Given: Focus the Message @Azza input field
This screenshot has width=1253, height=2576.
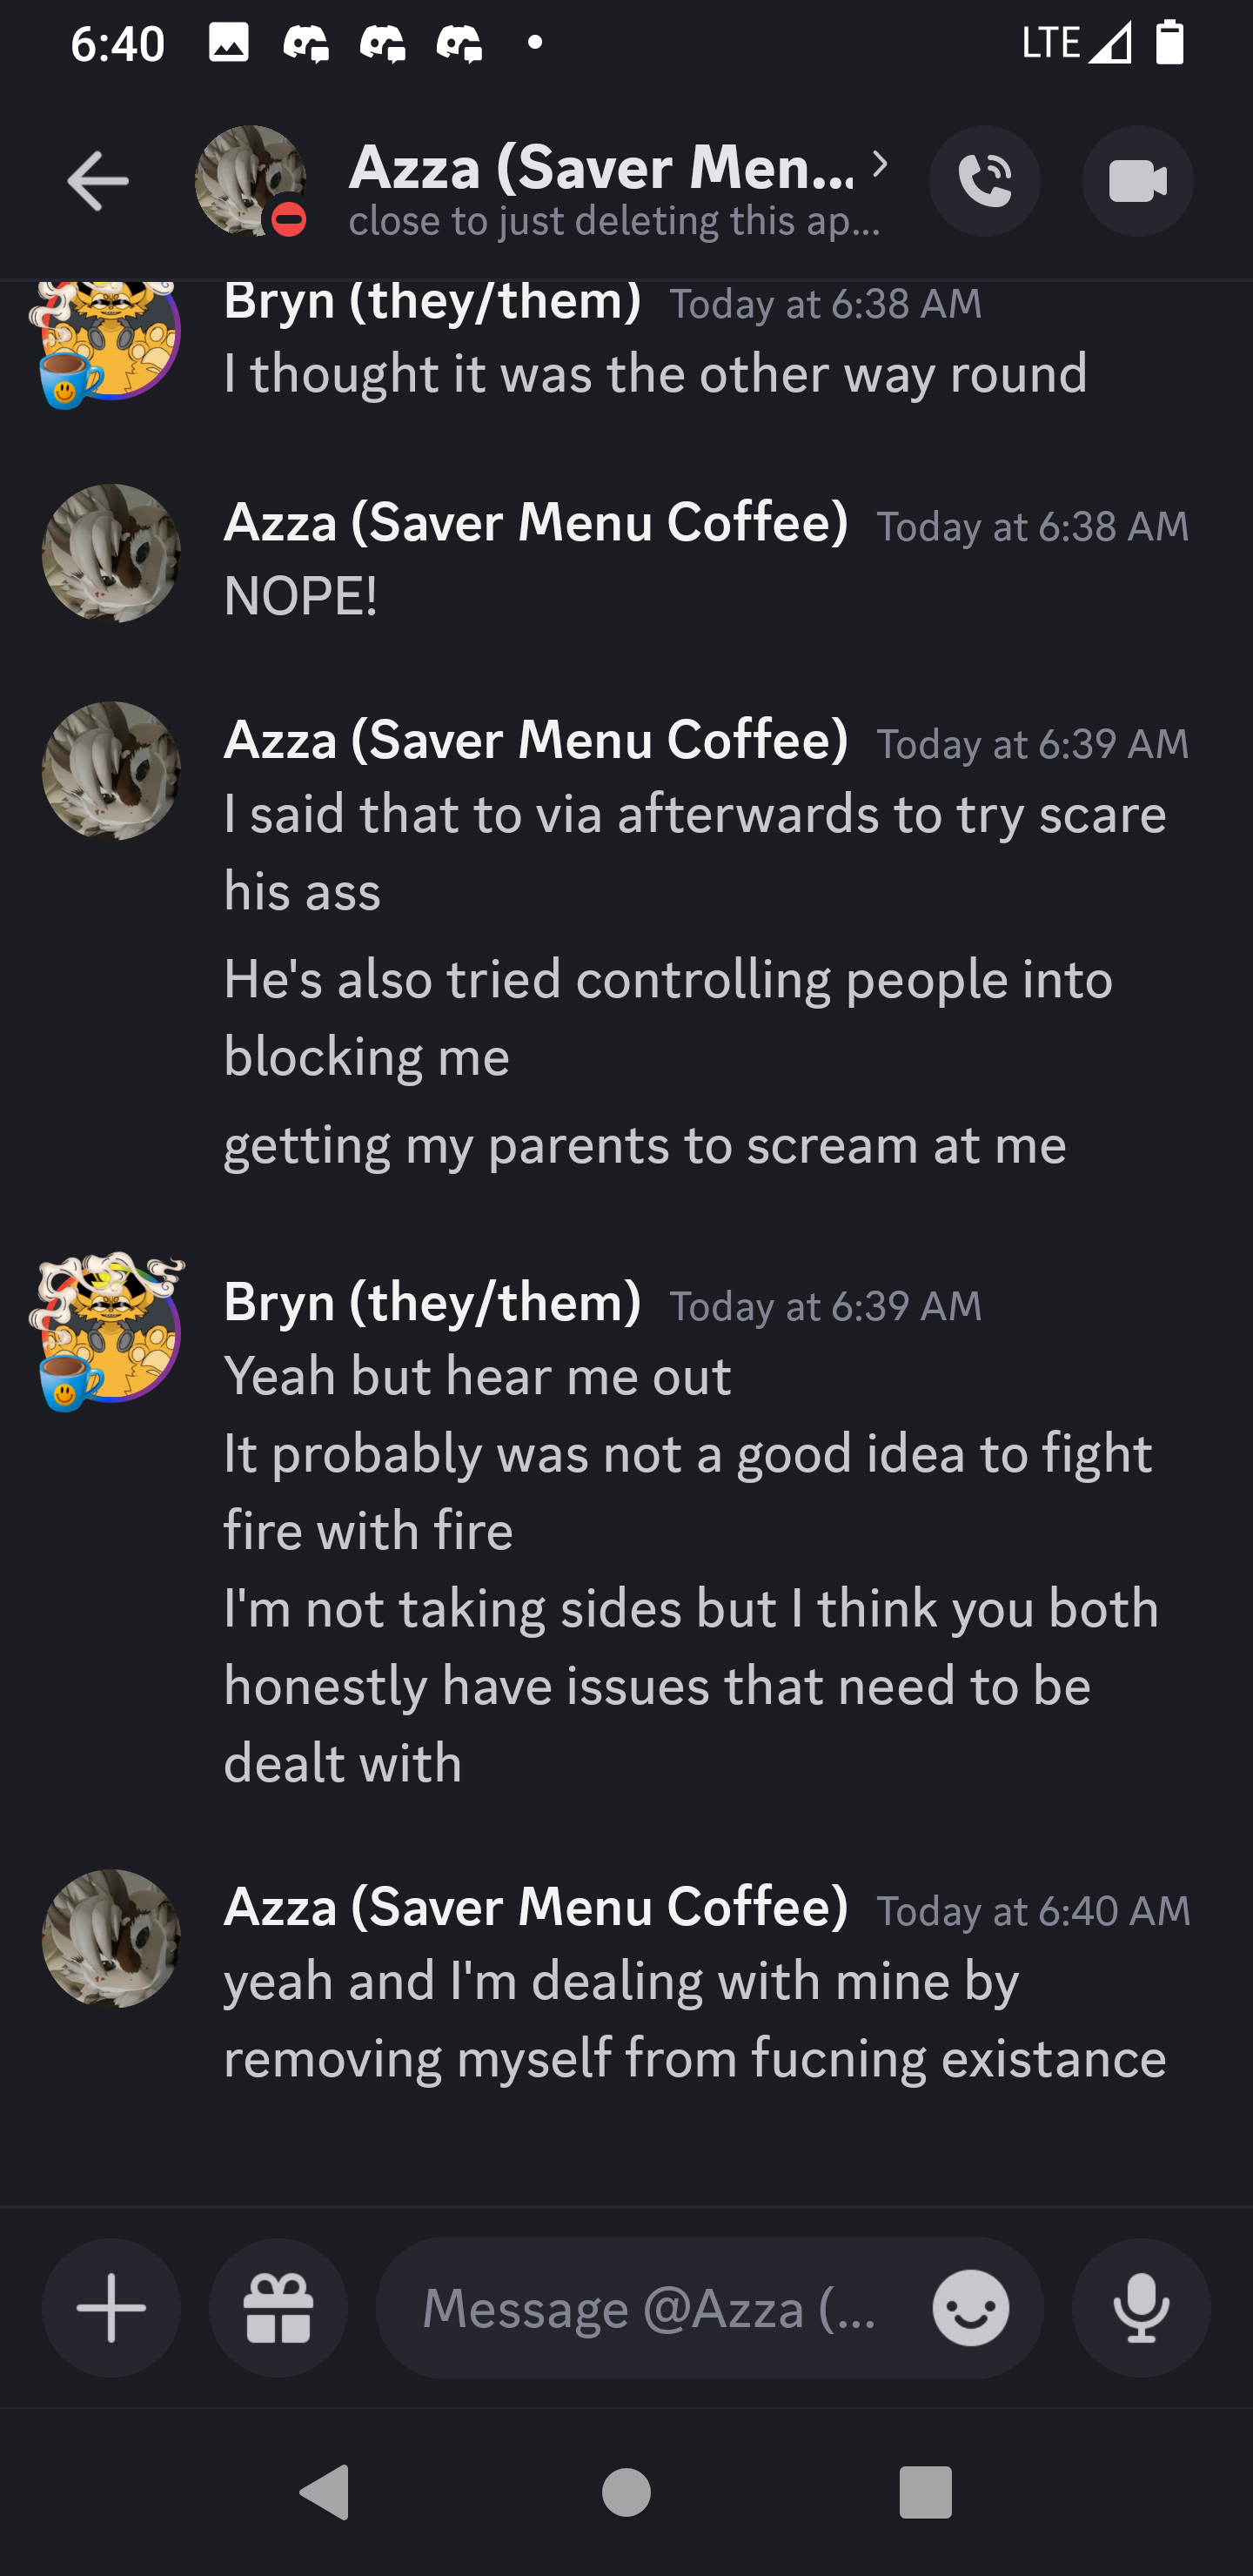Looking at the screenshot, I should click(650, 2308).
